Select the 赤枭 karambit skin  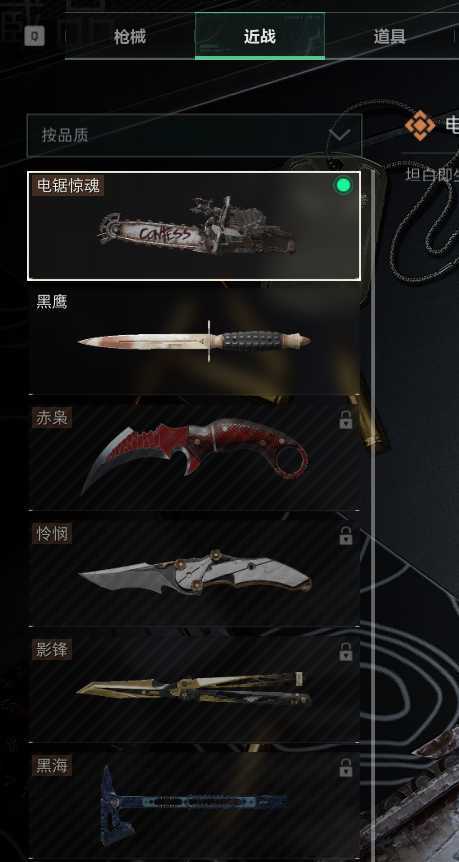(x=194, y=456)
